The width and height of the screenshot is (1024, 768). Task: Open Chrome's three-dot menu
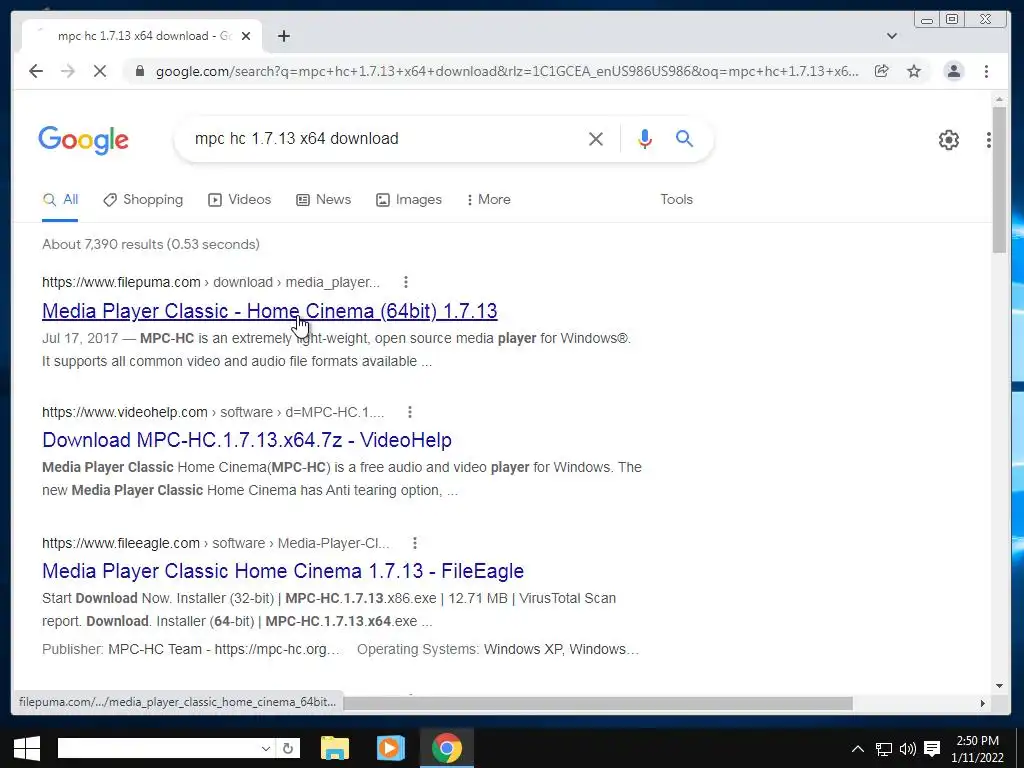pos(986,71)
